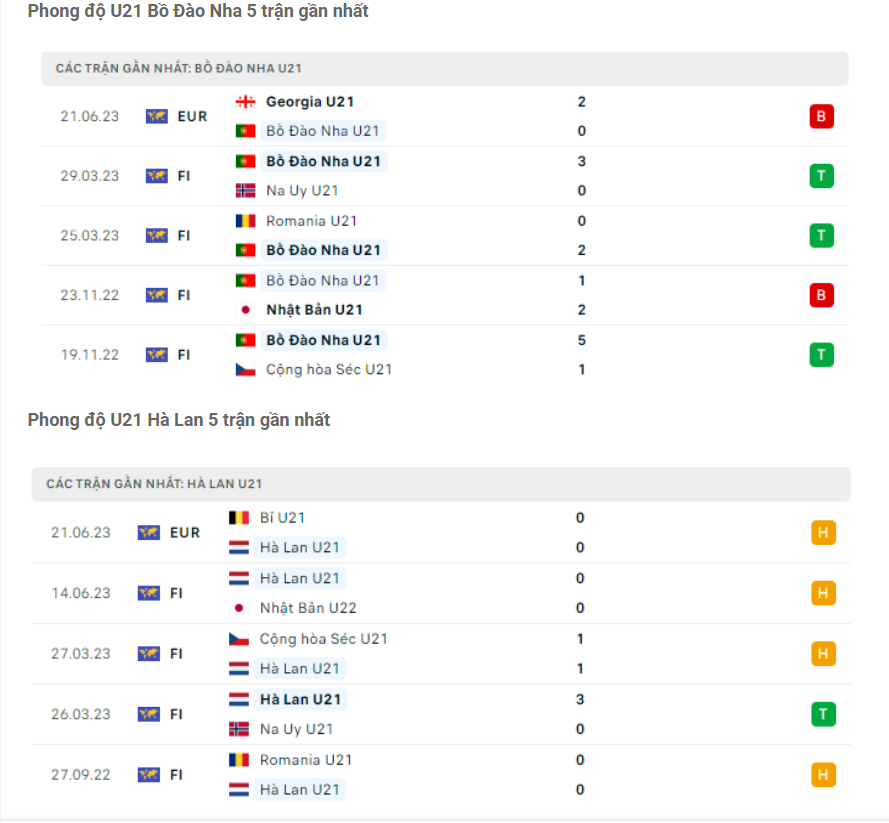Click the Georgia flag icon

(245, 102)
